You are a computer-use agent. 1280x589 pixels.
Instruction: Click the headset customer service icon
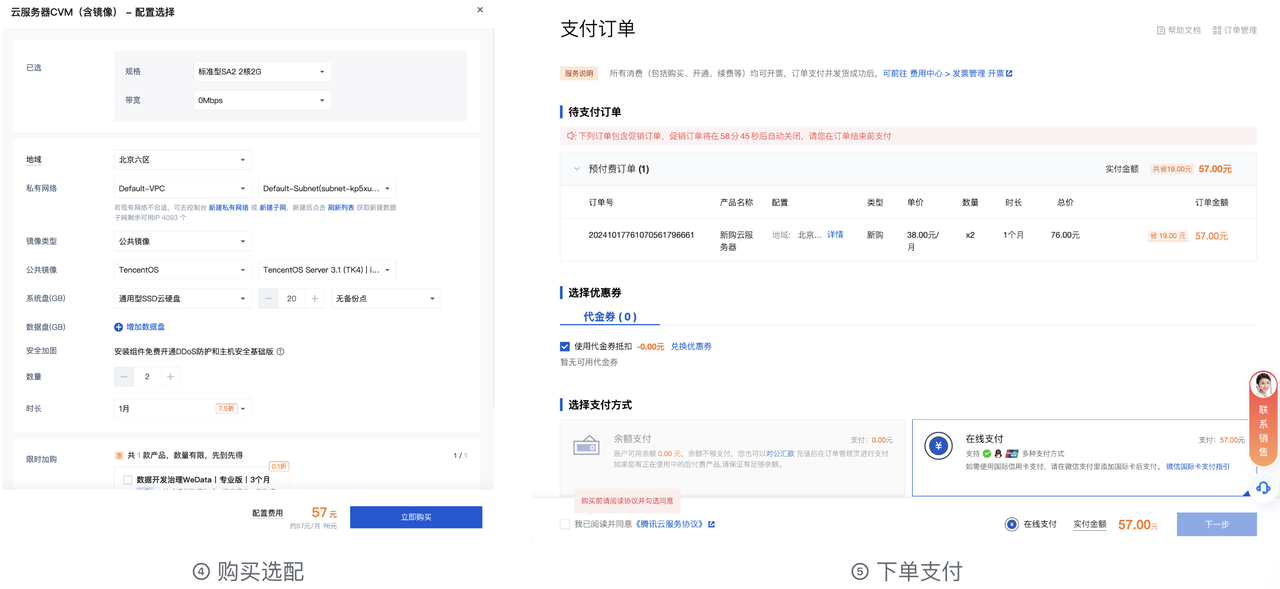[x=1263, y=488]
